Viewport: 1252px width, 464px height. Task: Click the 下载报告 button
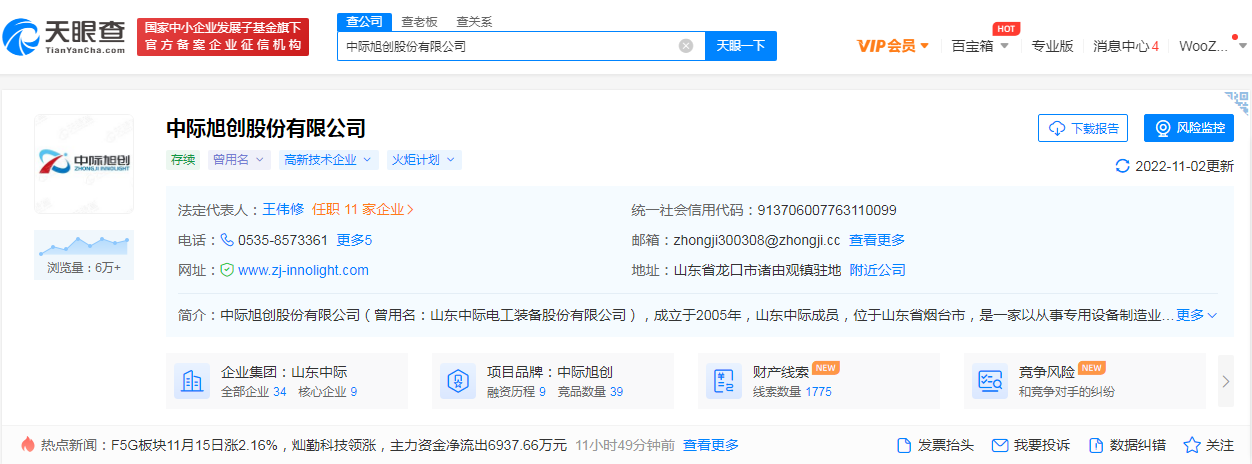pos(1083,128)
